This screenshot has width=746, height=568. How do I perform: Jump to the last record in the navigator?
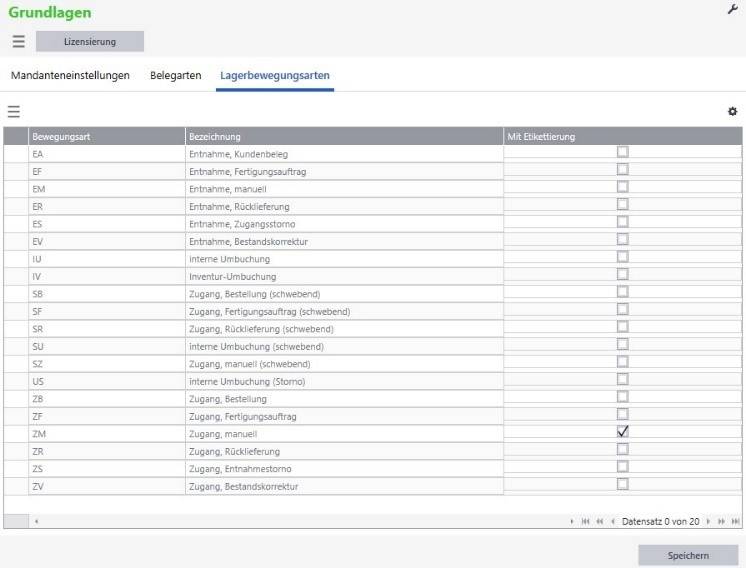coord(735,521)
